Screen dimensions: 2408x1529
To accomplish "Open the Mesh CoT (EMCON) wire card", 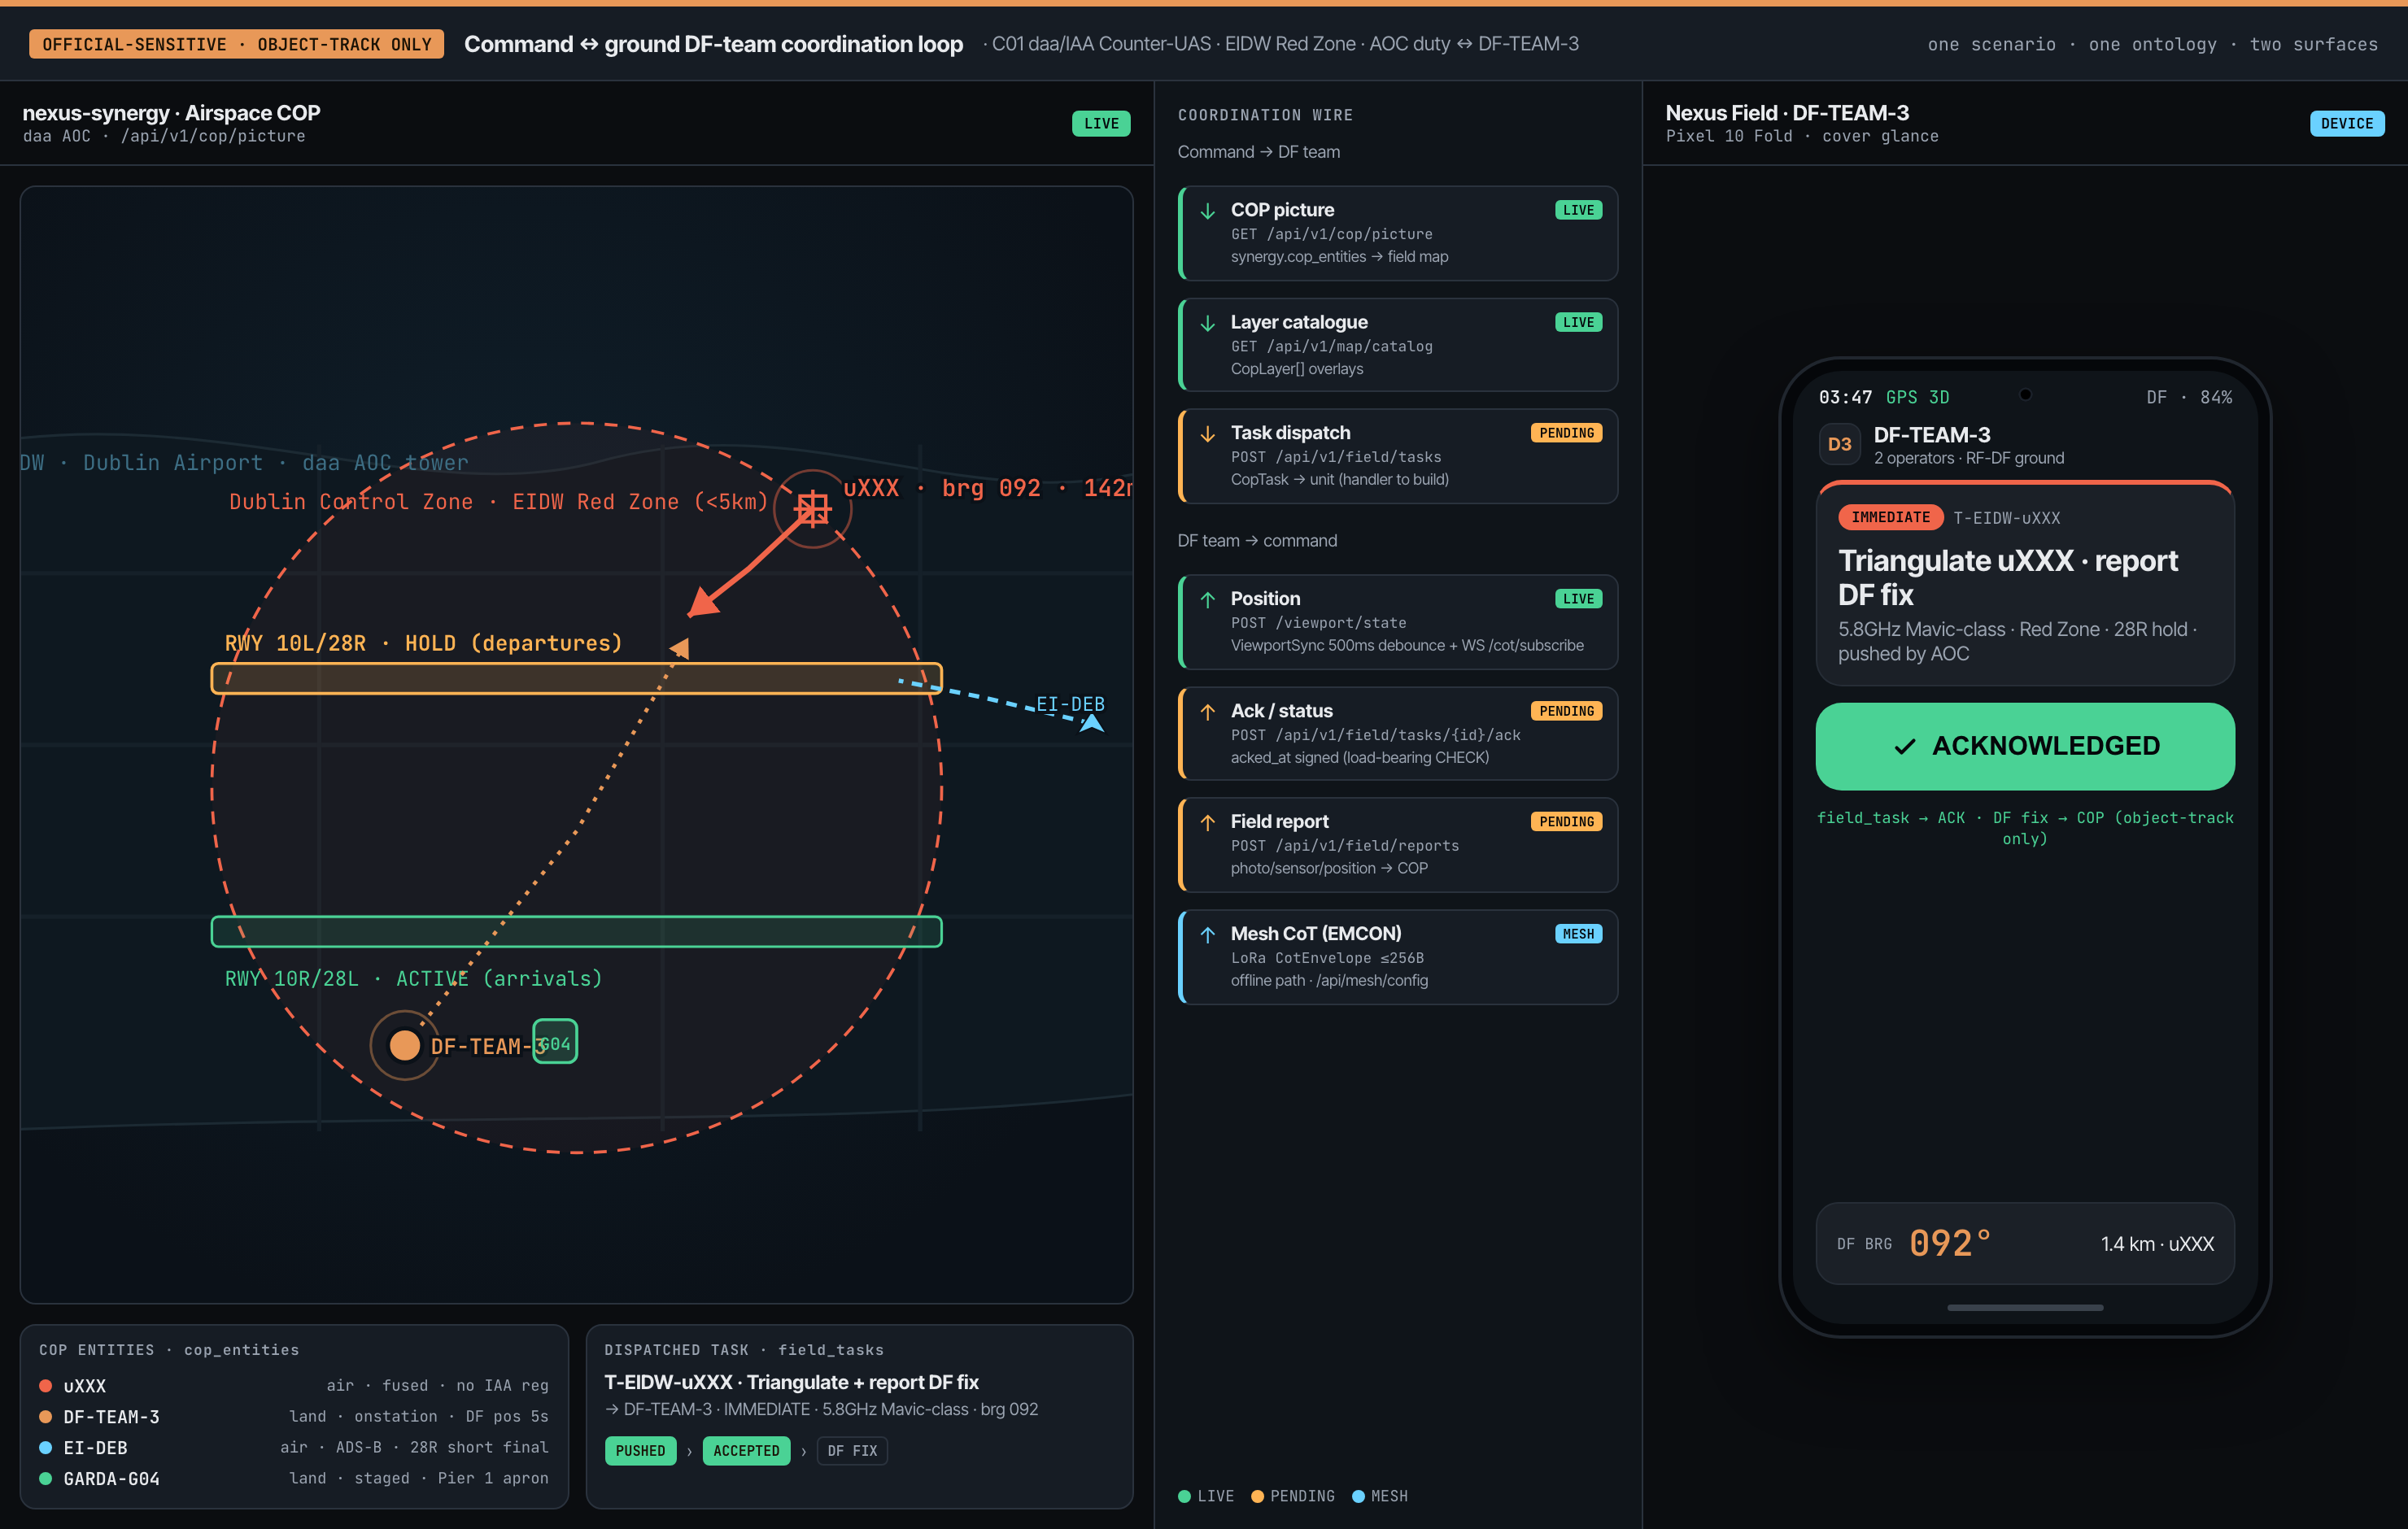I will 1397,957.
